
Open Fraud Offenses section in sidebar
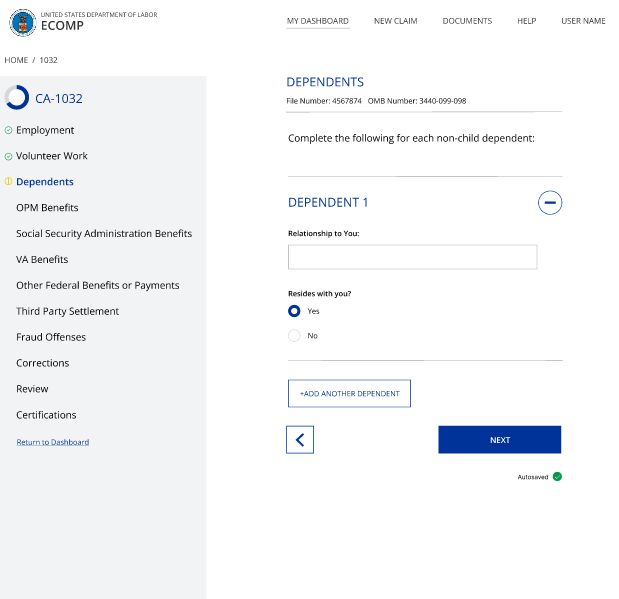[51, 337]
